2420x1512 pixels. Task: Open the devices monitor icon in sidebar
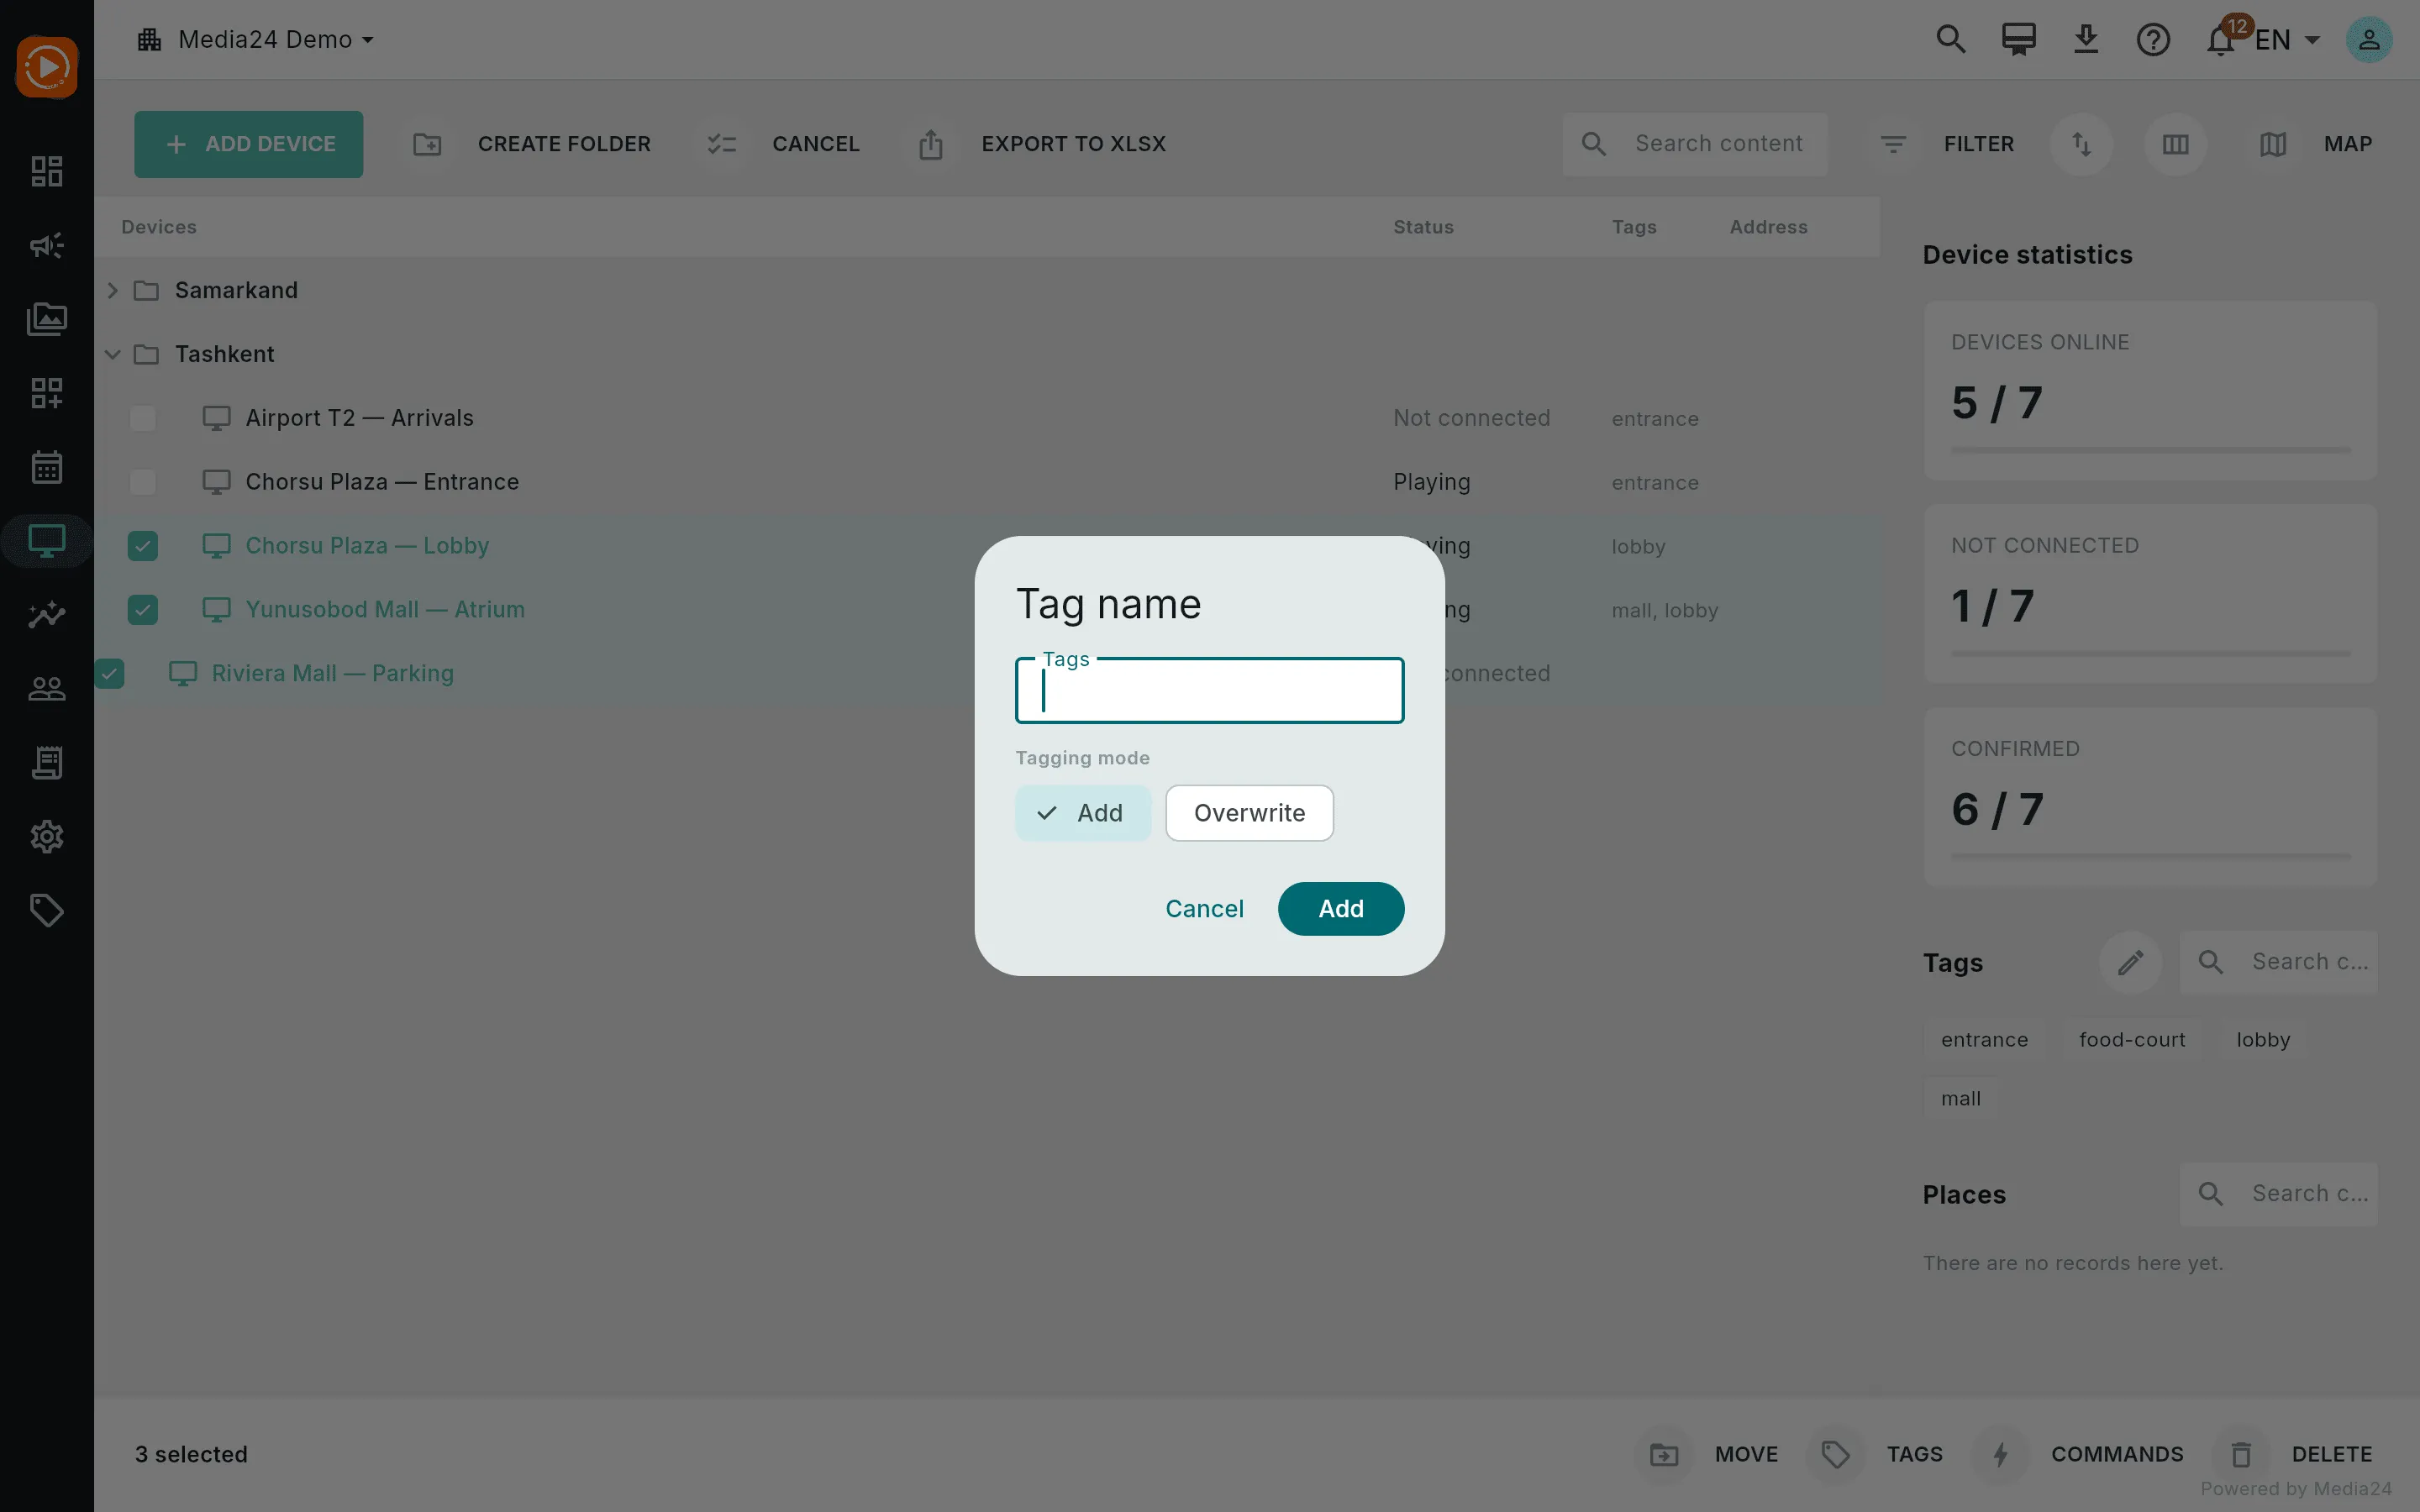click(47, 541)
